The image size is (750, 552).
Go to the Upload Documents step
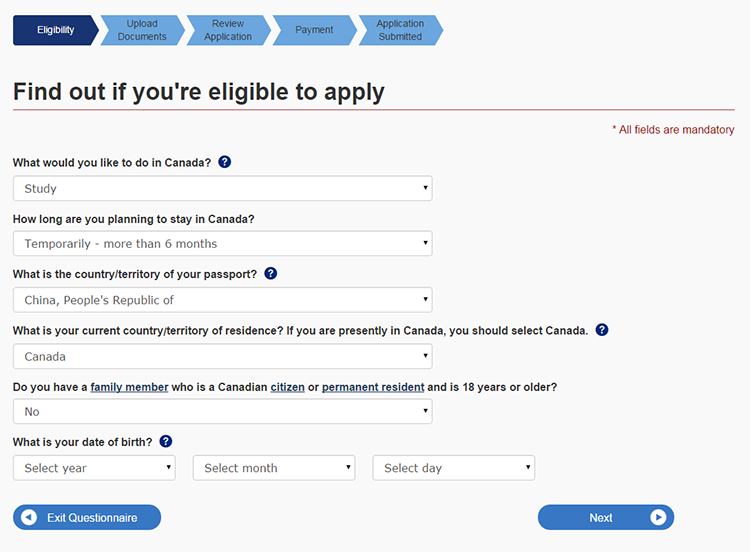[x=142, y=30]
